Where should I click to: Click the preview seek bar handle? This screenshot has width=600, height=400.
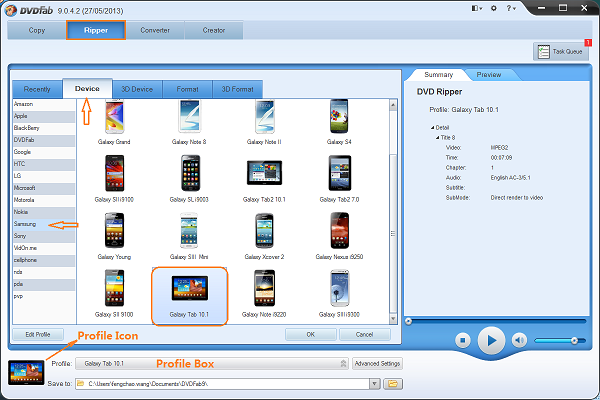[408, 321]
